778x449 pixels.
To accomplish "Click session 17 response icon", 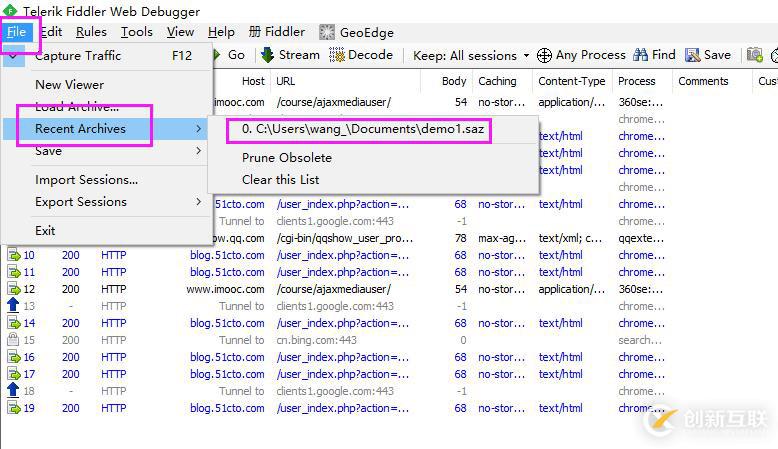I will pos(13,374).
